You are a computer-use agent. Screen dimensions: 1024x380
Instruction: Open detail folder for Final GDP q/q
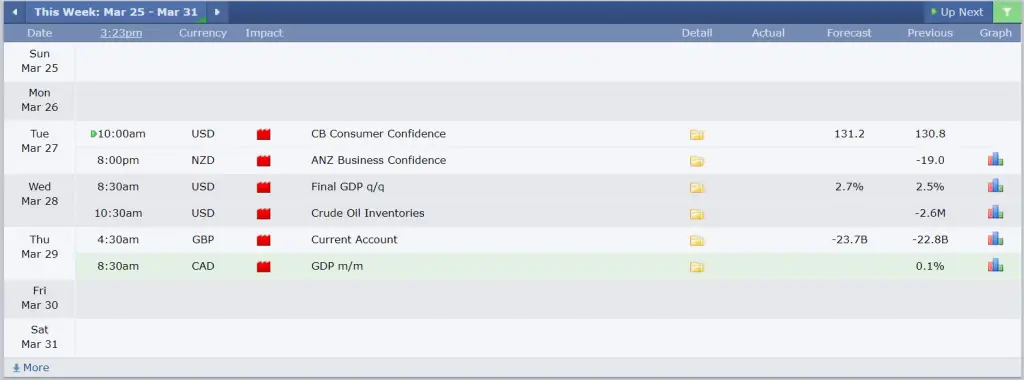(x=697, y=188)
